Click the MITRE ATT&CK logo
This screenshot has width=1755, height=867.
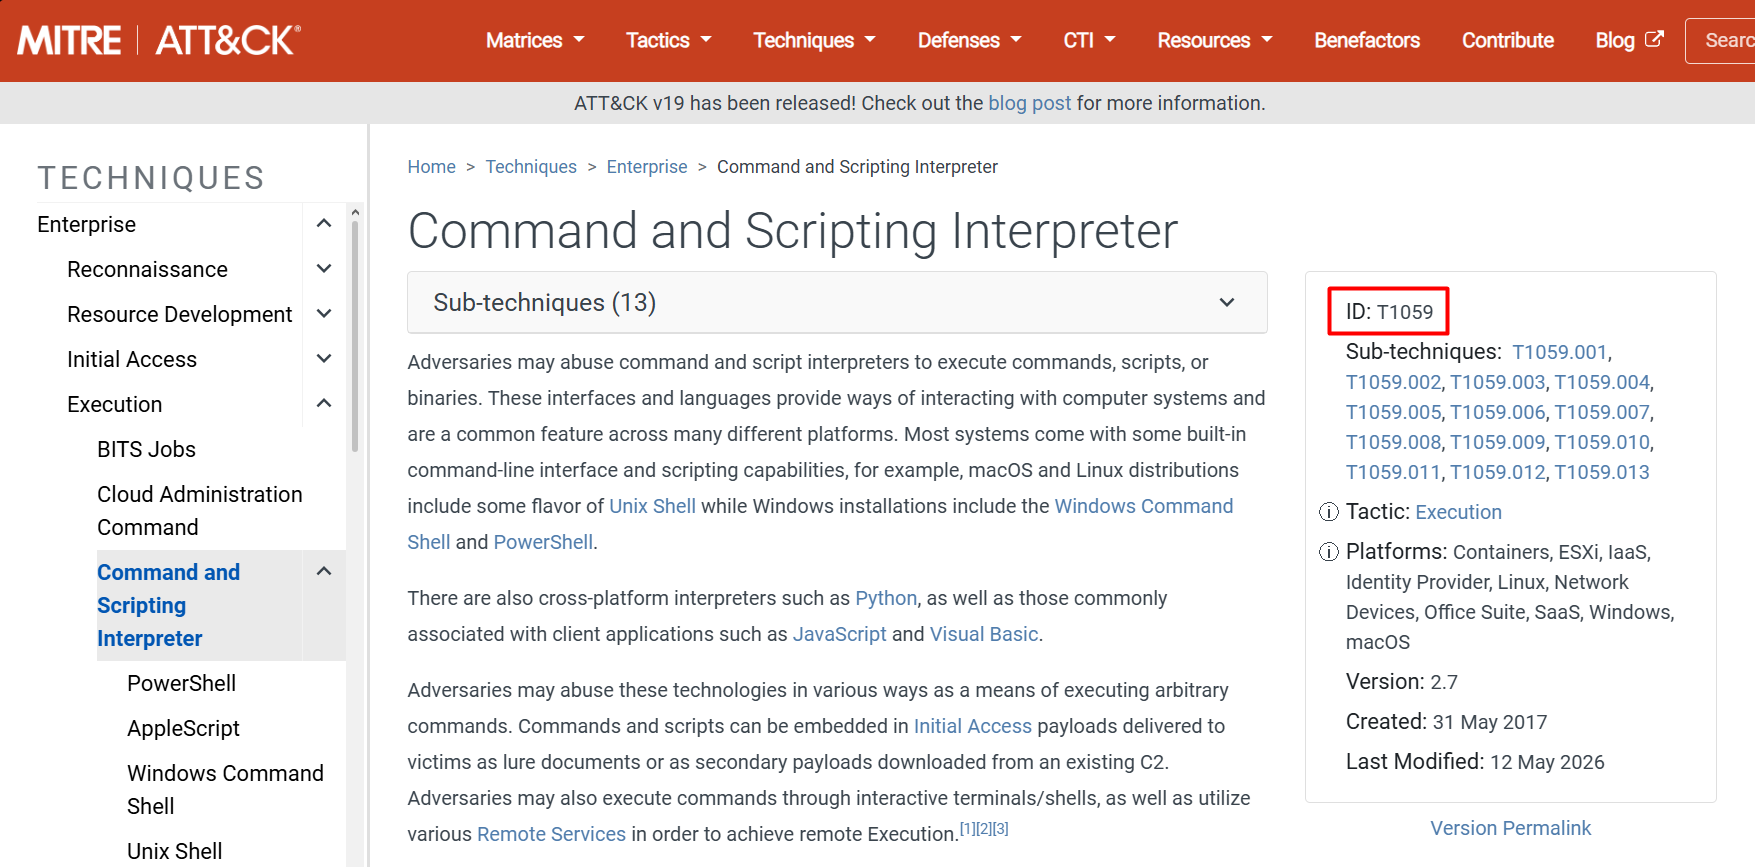(x=159, y=40)
